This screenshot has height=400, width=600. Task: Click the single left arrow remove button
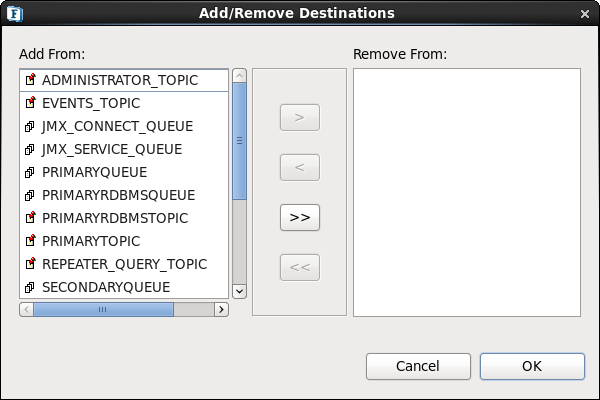(x=300, y=167)
